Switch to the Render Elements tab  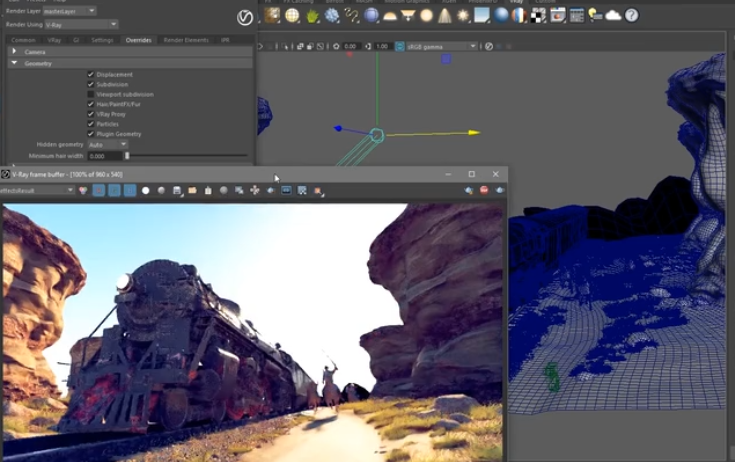click(x=186, y=40)
